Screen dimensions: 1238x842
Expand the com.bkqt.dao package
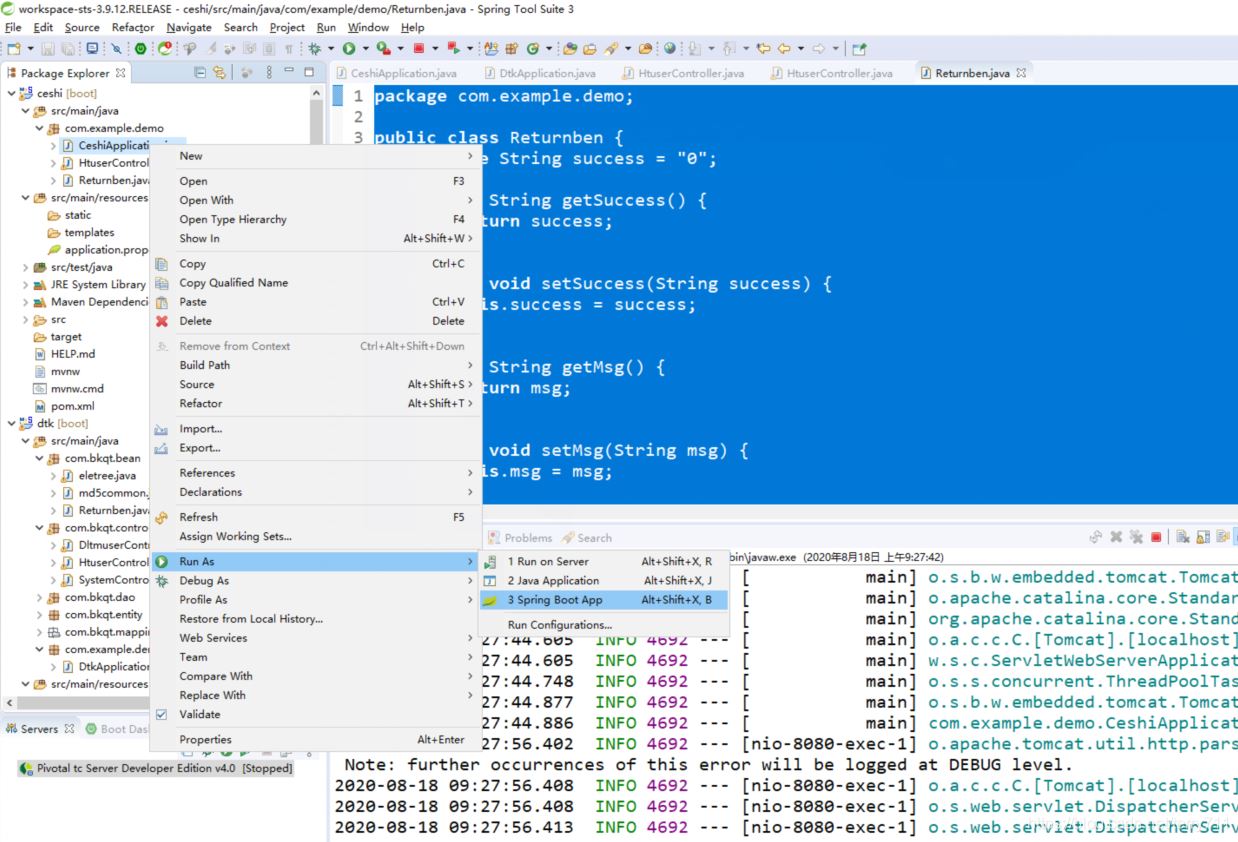39,598
